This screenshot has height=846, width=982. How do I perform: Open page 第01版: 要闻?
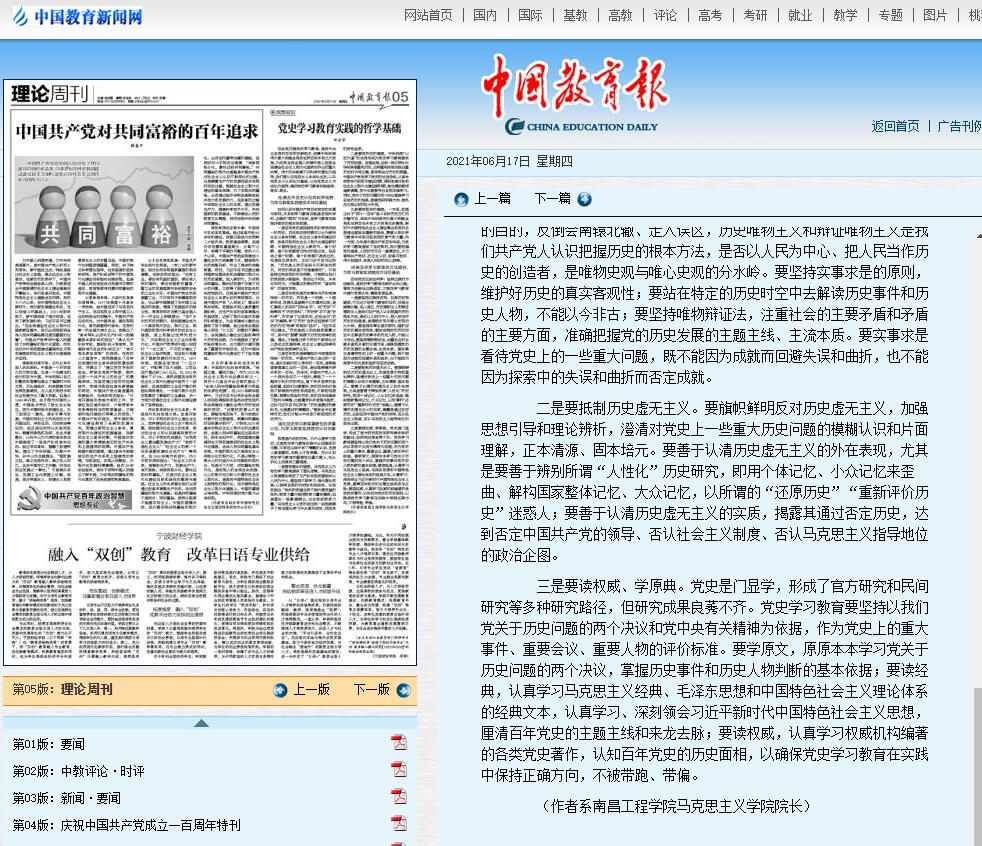click(49, 744)
